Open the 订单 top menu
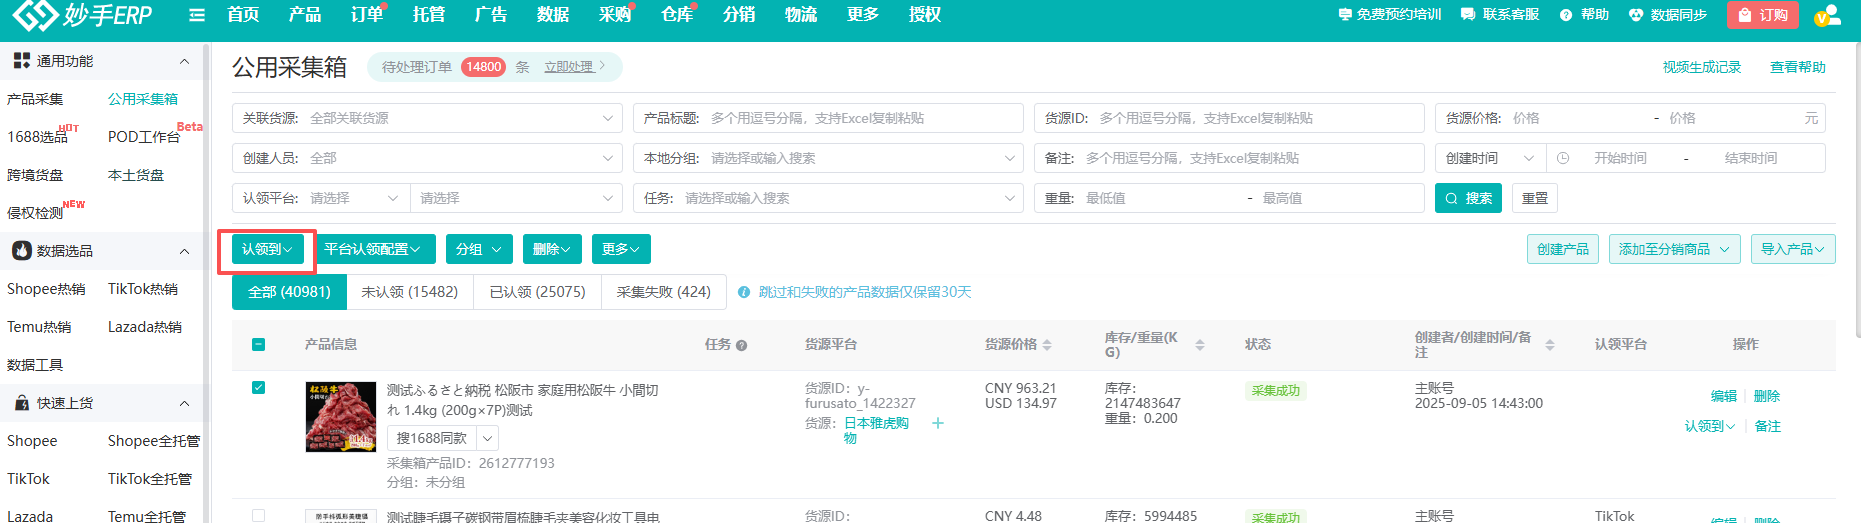This screenshot has height=523, width=1861. [x=367, y=15]
